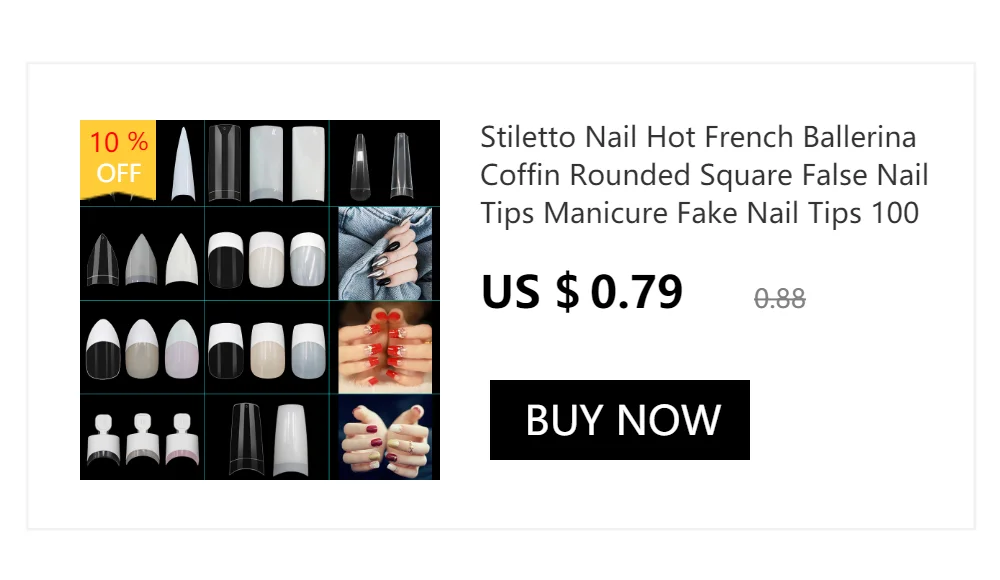Select the French square tips thumbnail, third row
The width and height of the screenshot is (1000, 580).
(267, 348)
